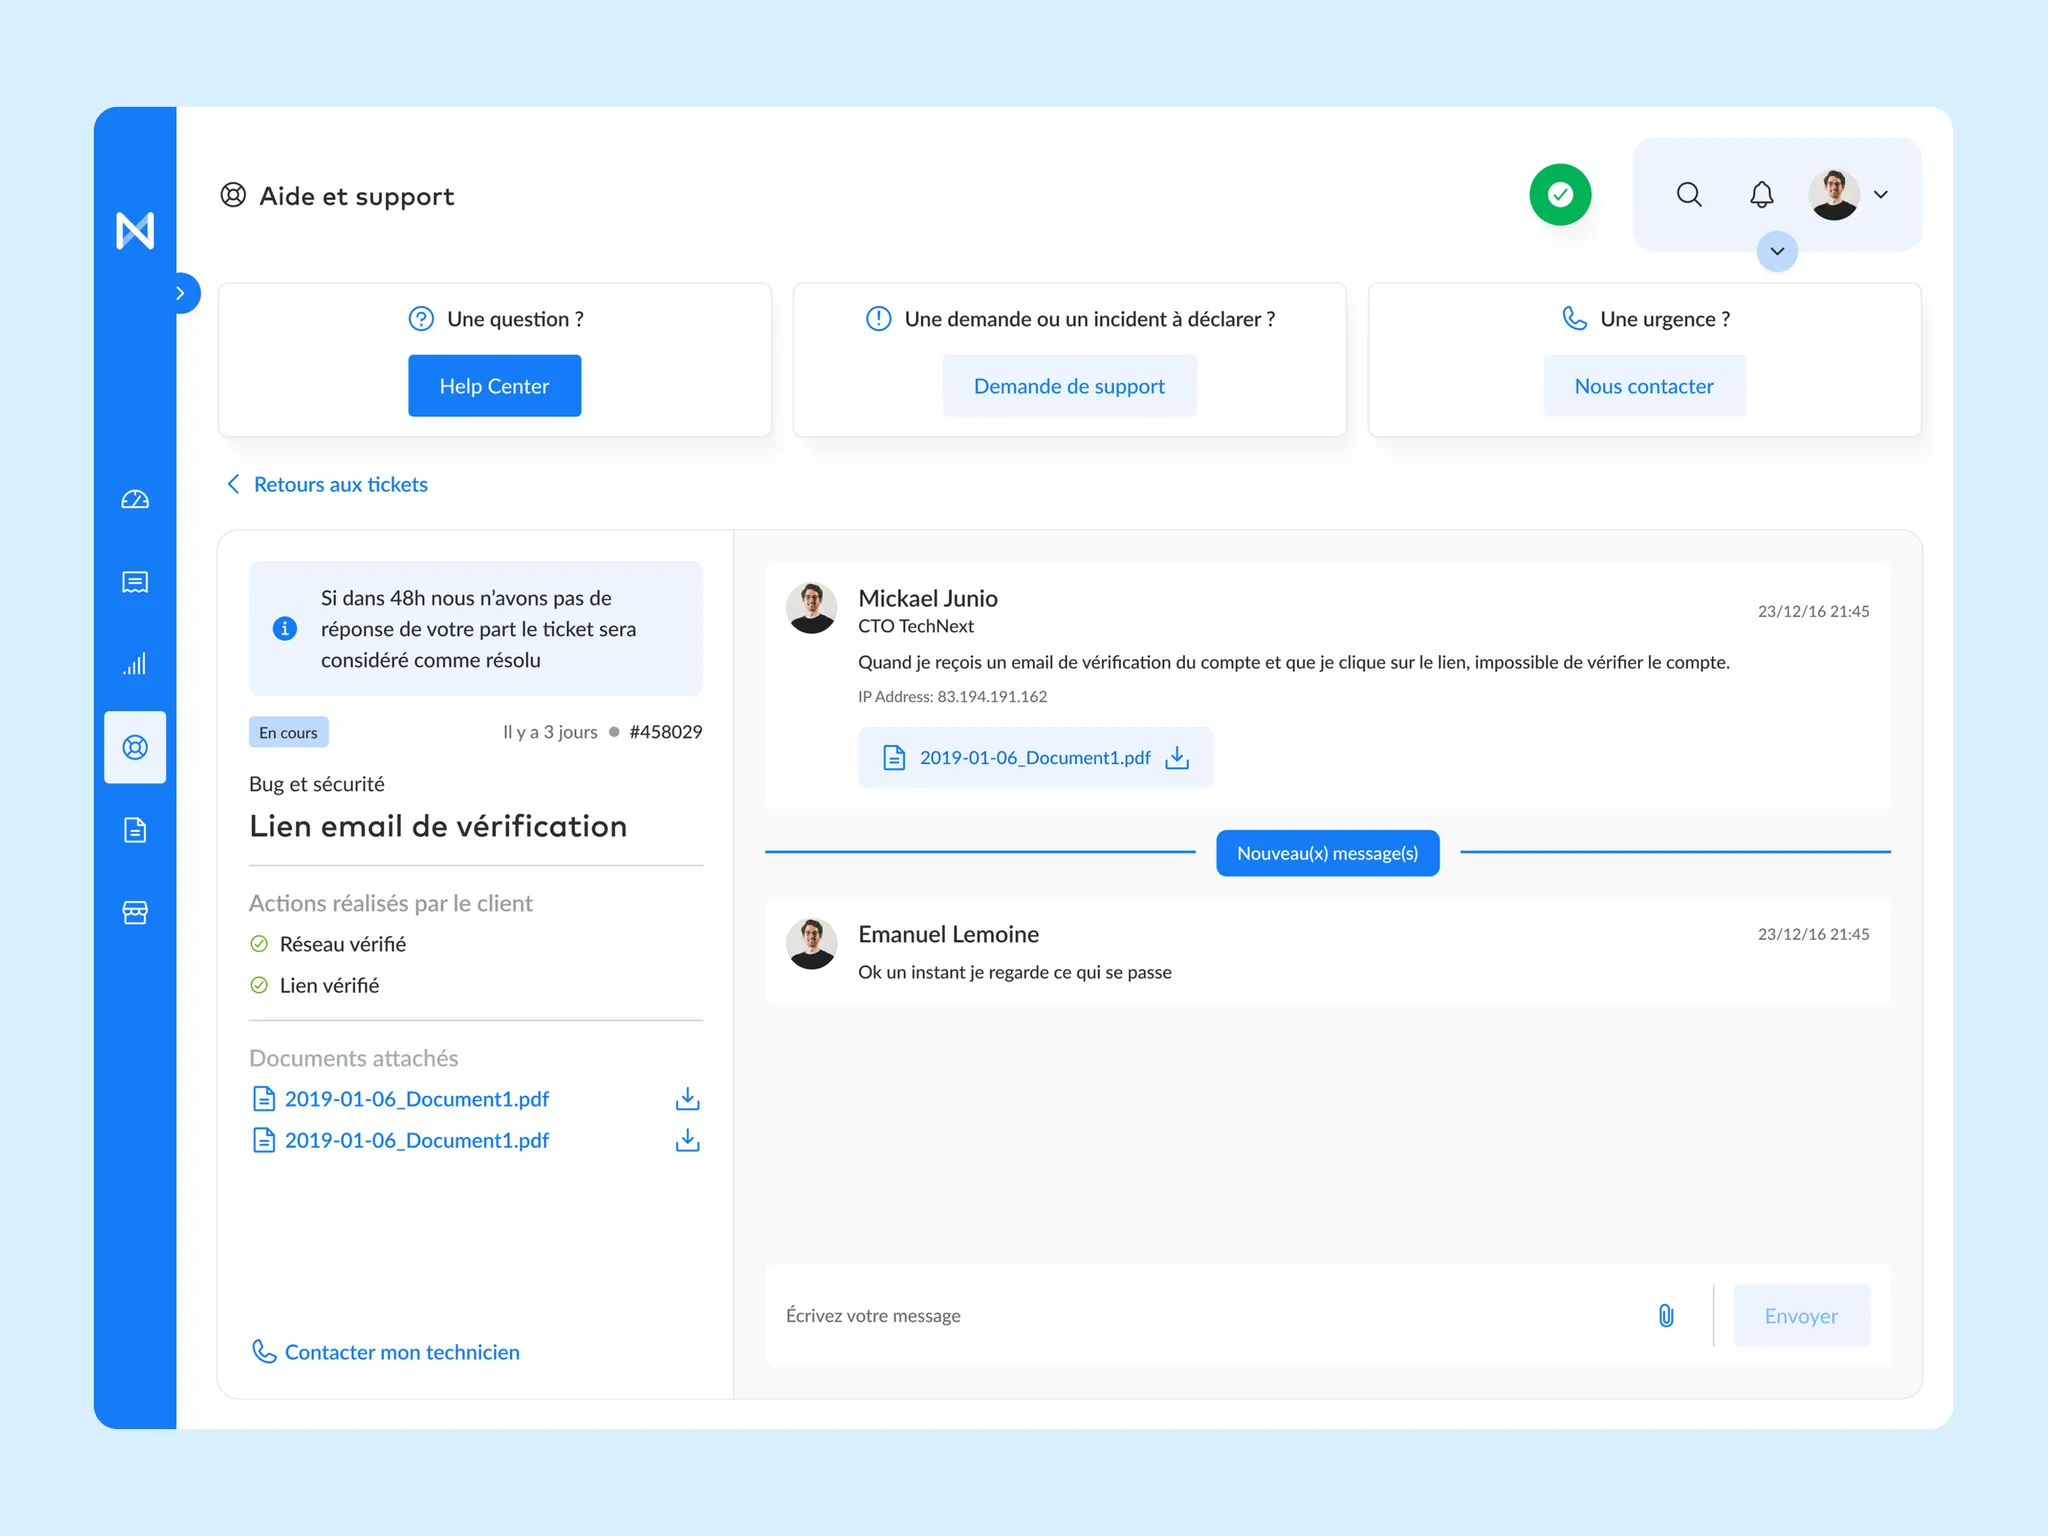Open the Help Center button
This screenshot has width=2048, height=1536.
494,386
